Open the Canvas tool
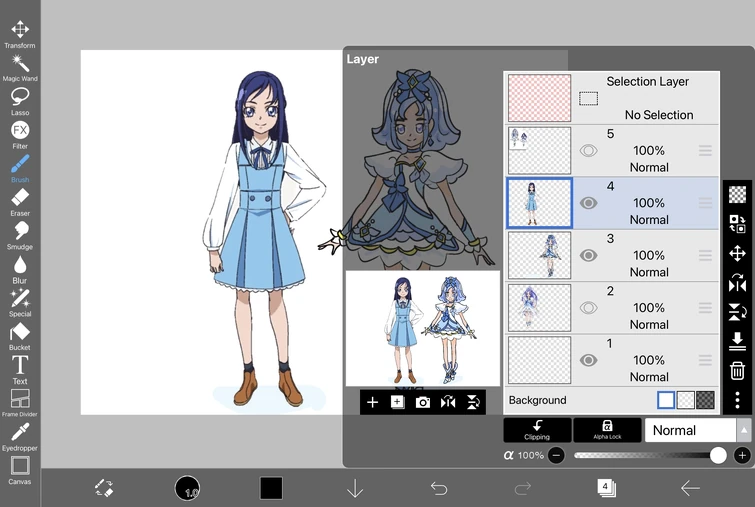This screenshot has height=507, width=755. [20, 471]
